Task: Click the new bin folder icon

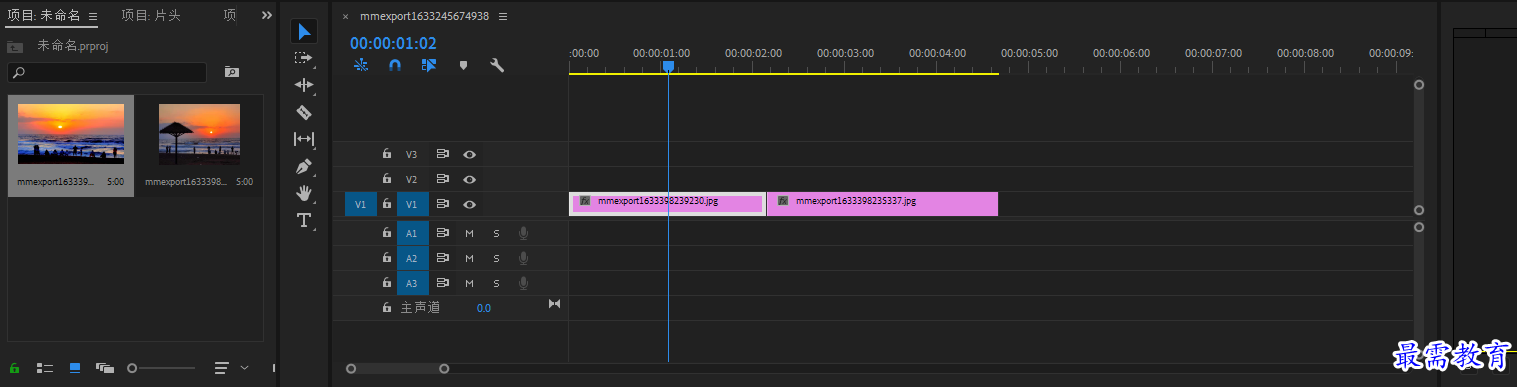Action: click(x=232, y=72)
